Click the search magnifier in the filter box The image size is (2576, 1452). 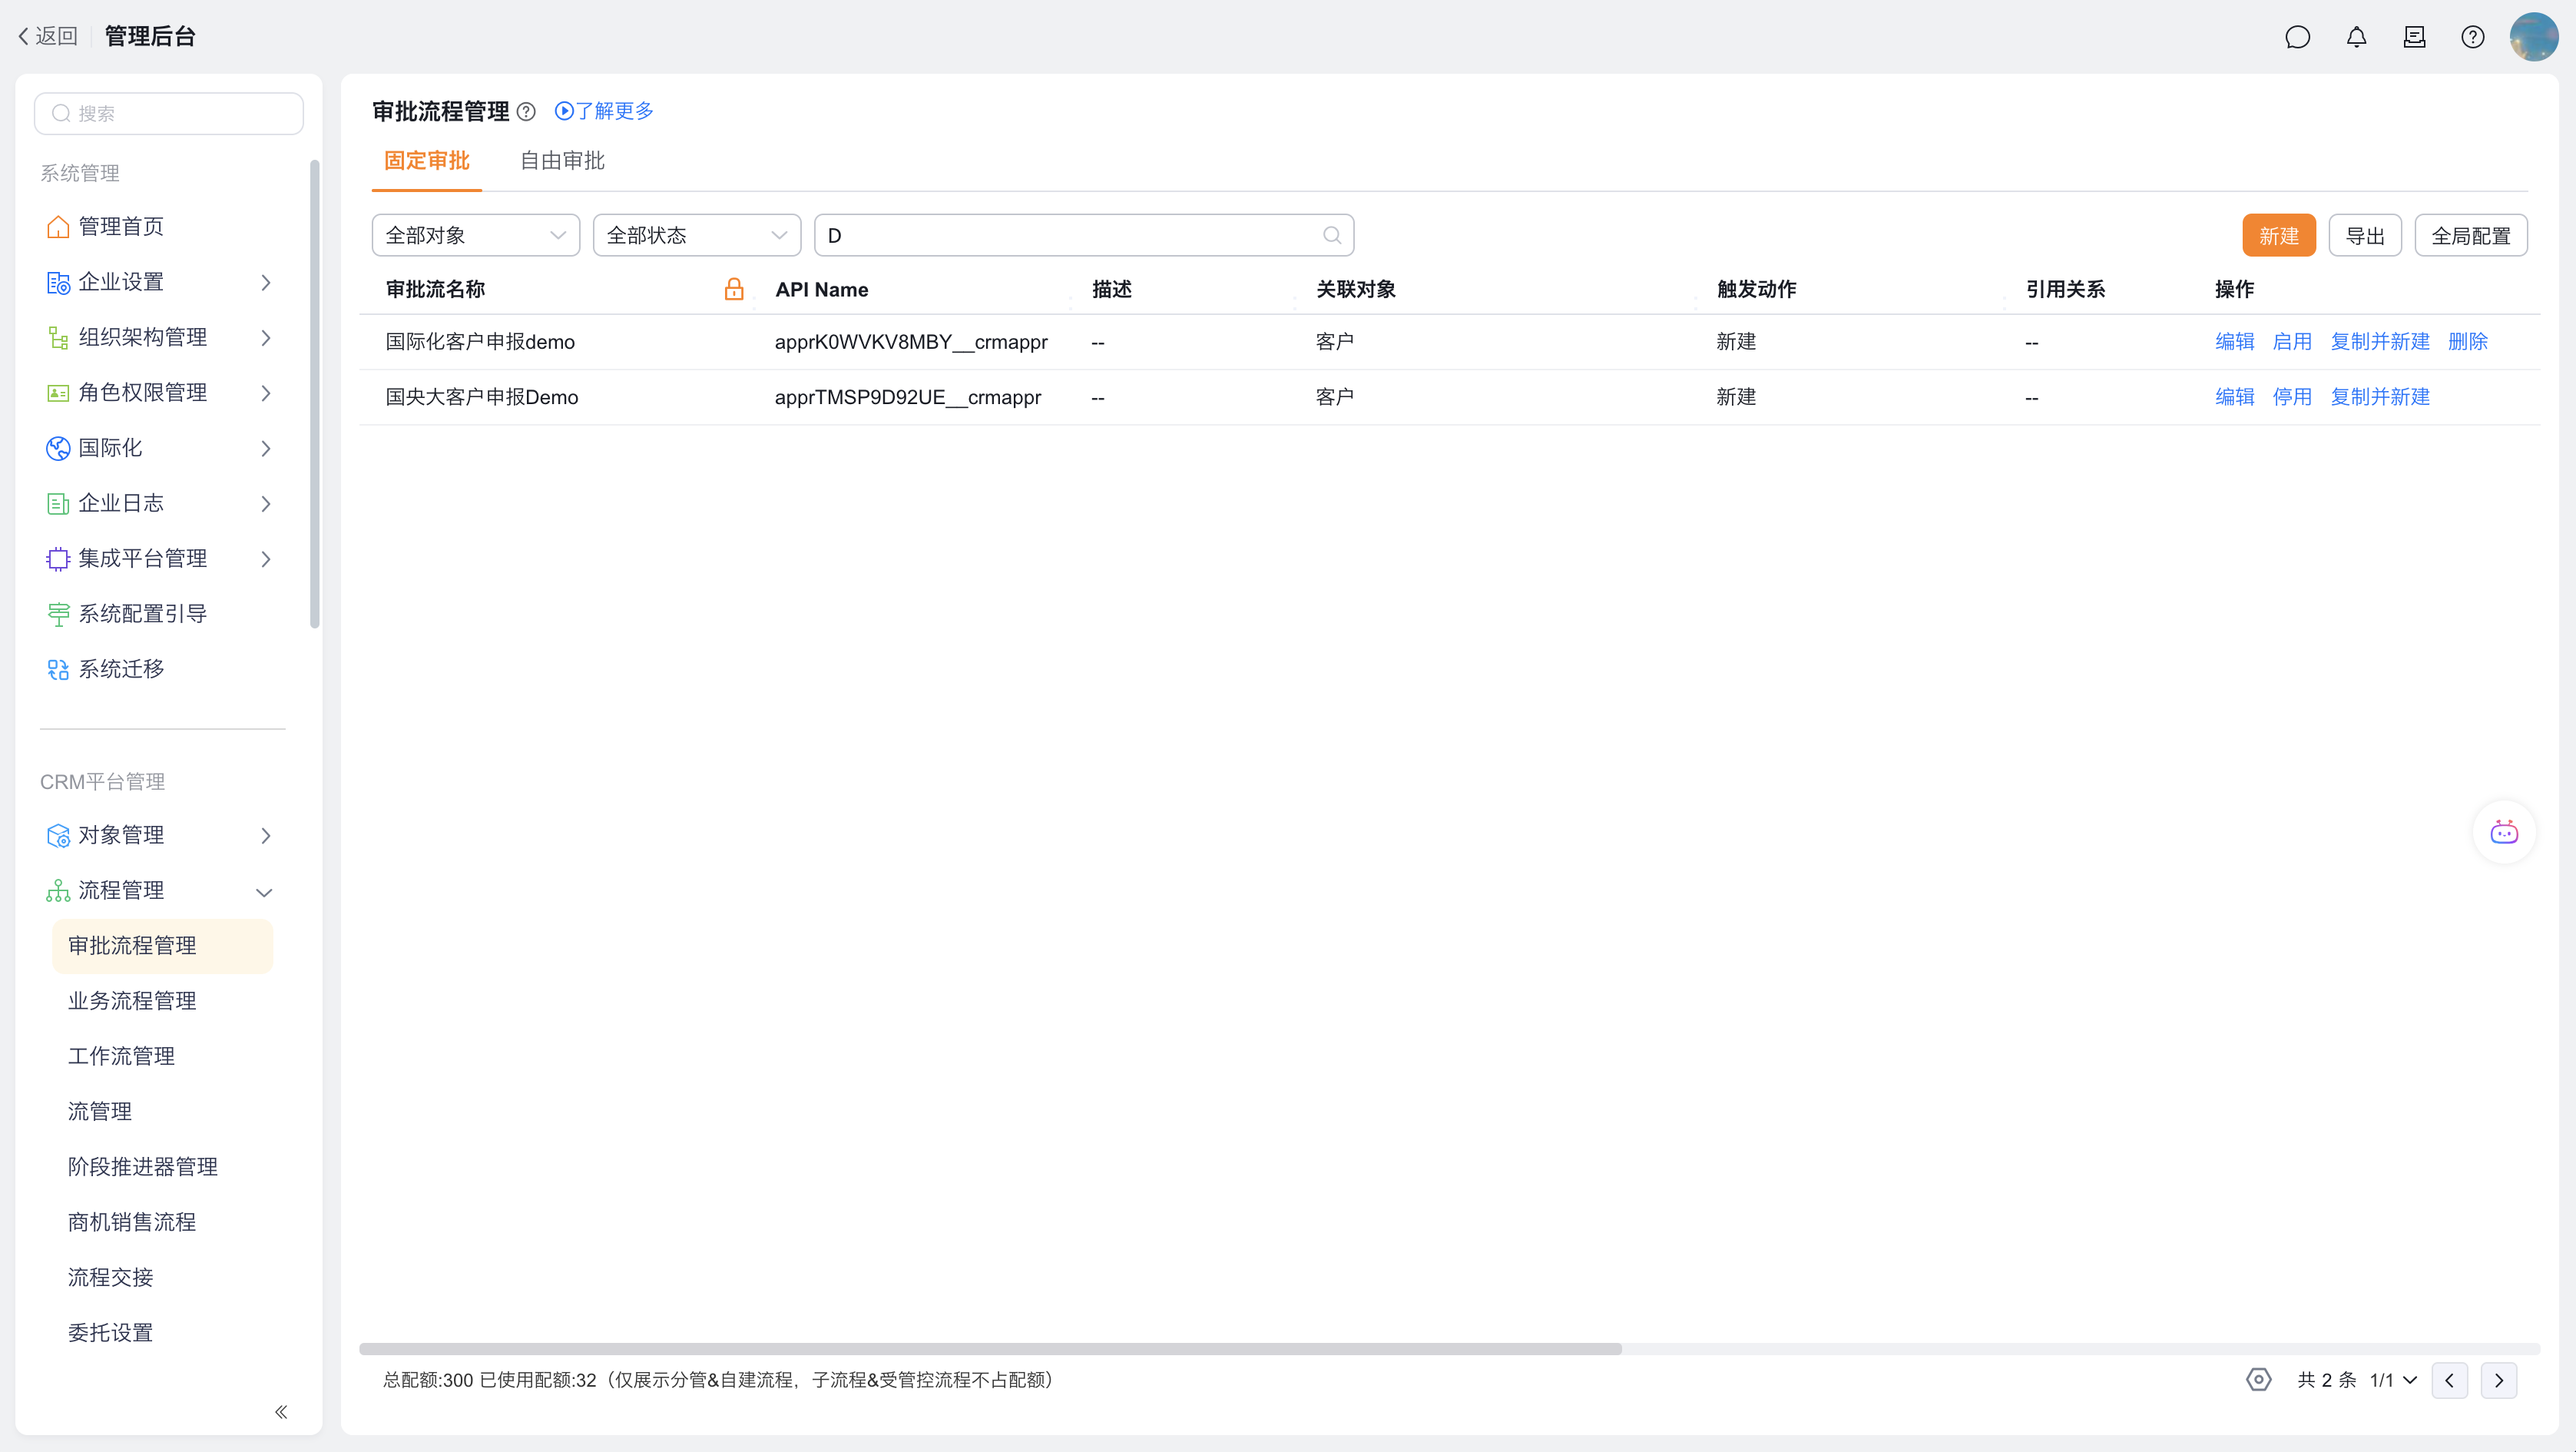[1331, 235]
